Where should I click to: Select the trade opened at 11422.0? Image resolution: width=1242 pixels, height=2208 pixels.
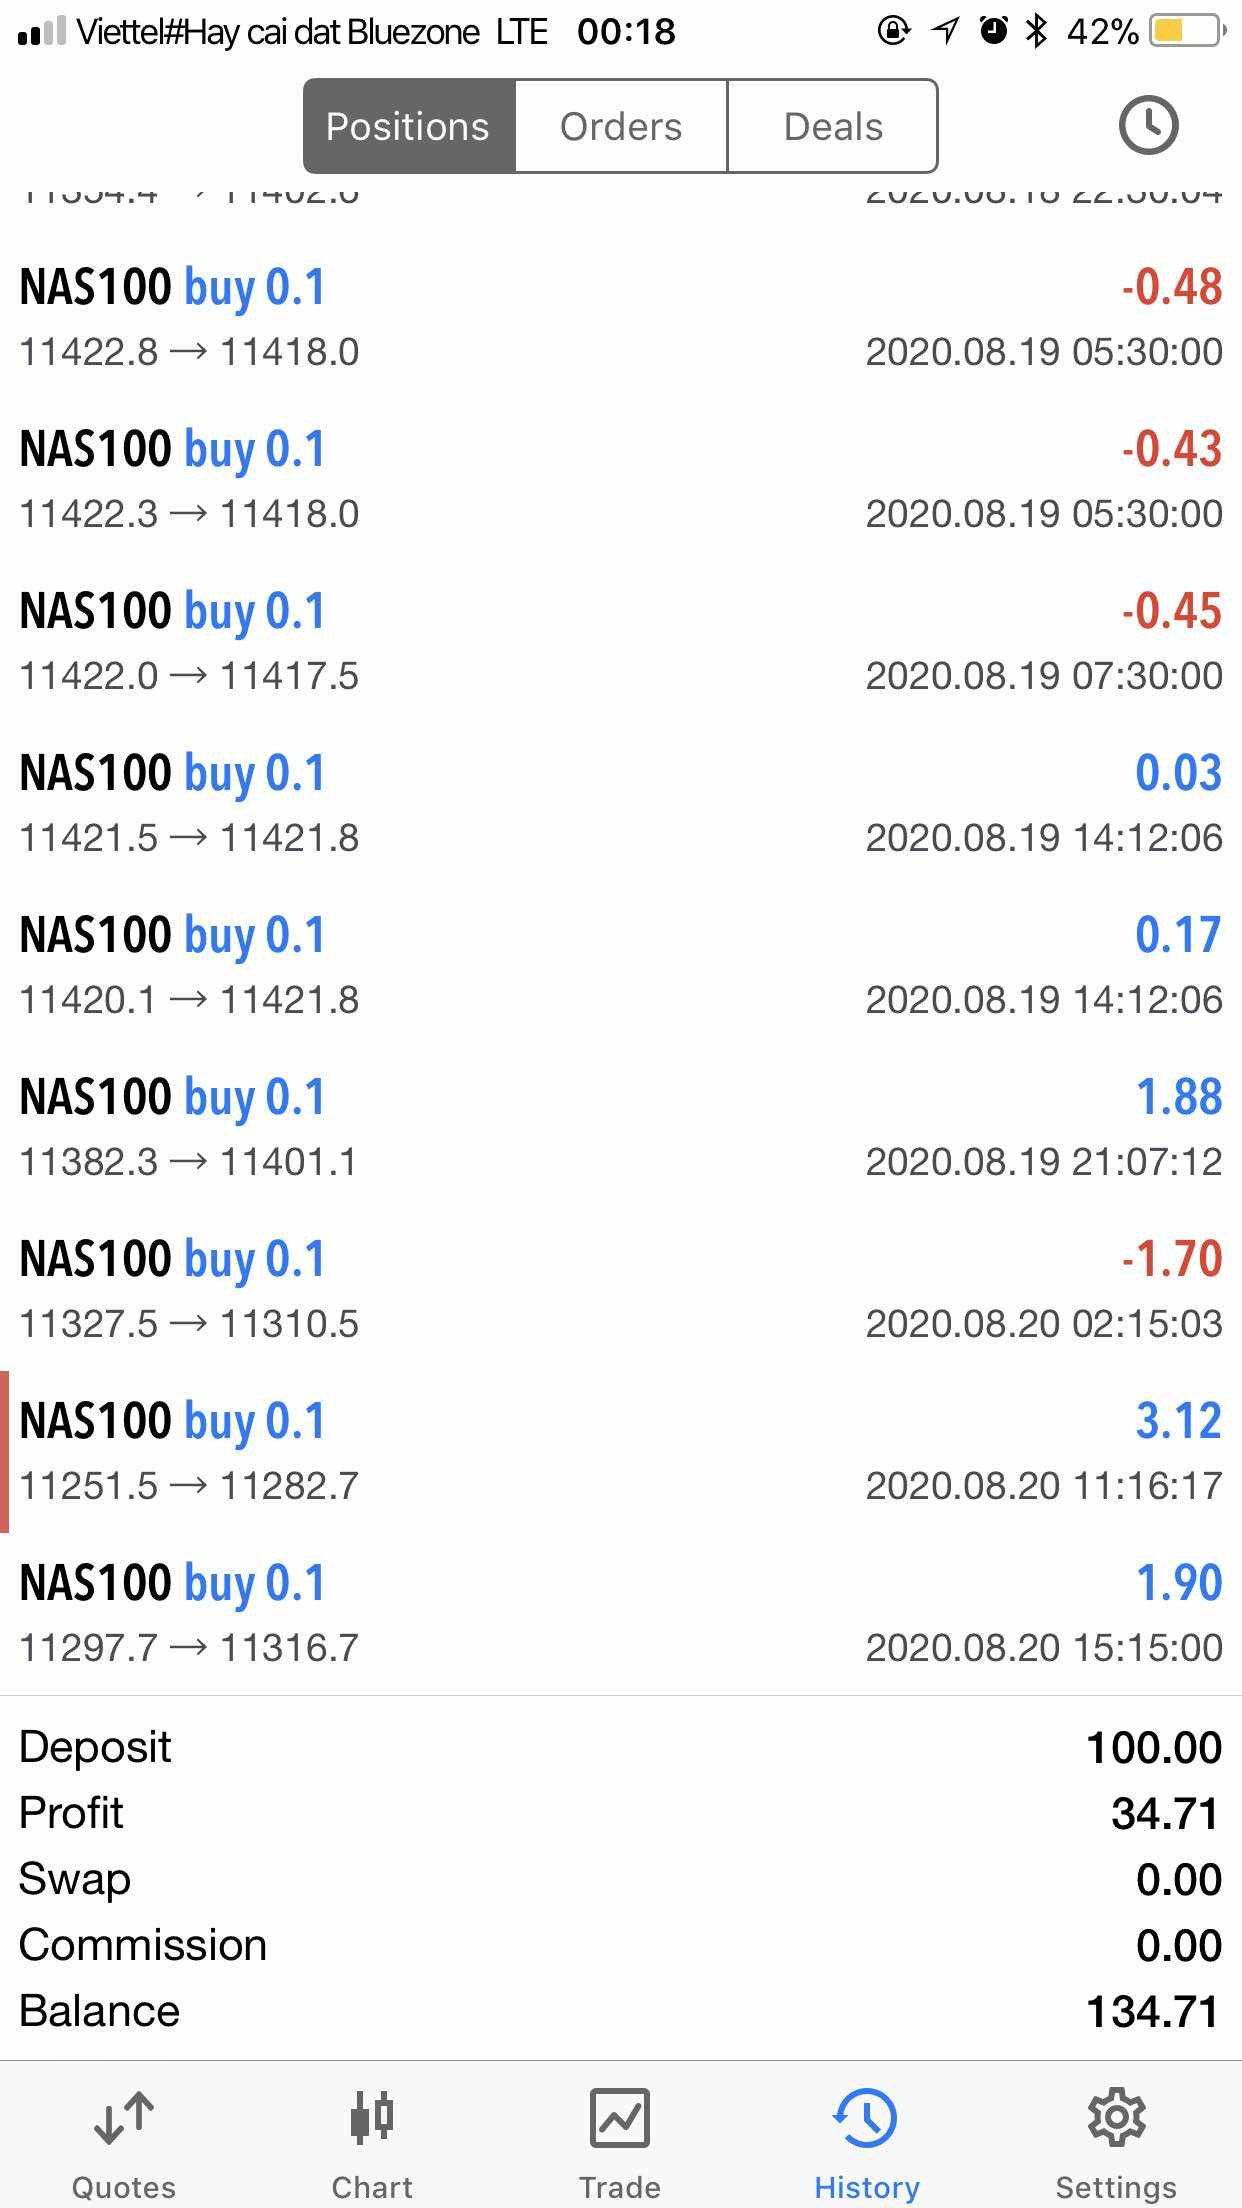[x=620, y=641]
